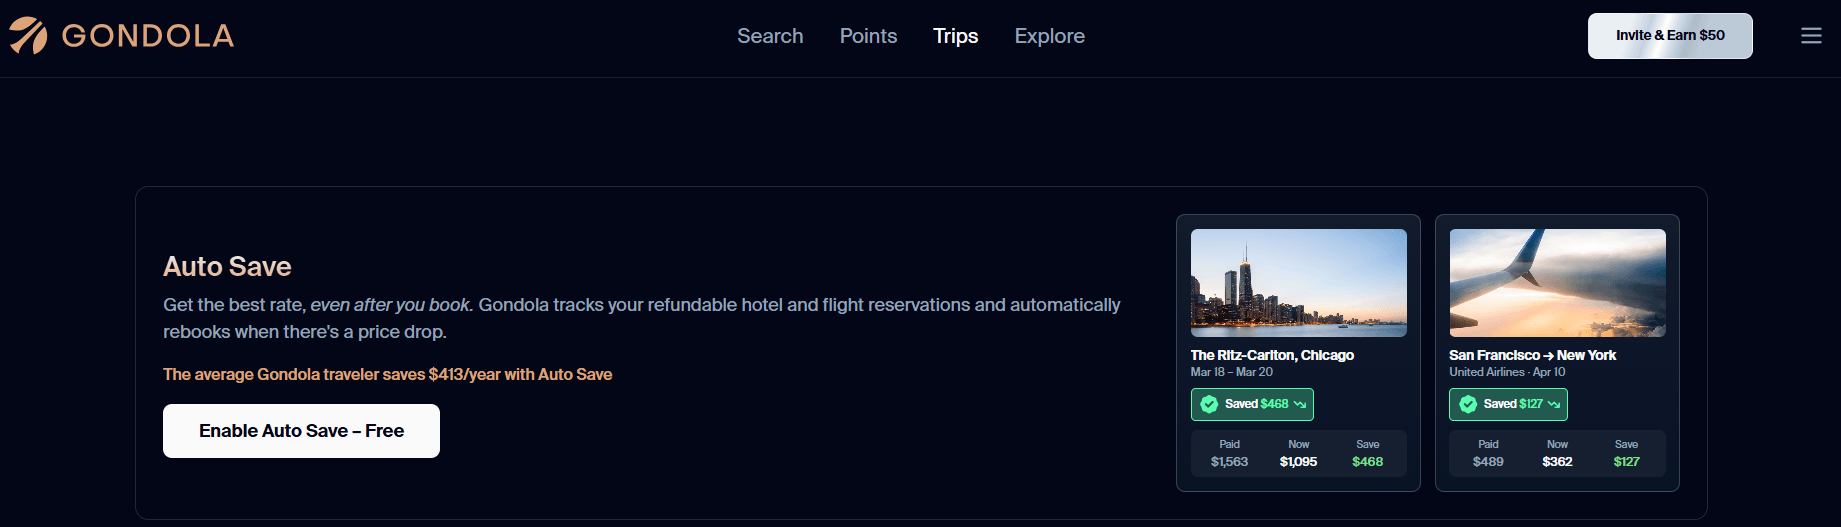
Task: Click the Auto Save heading
Action: pyautogui.click(x=227, y=266)
